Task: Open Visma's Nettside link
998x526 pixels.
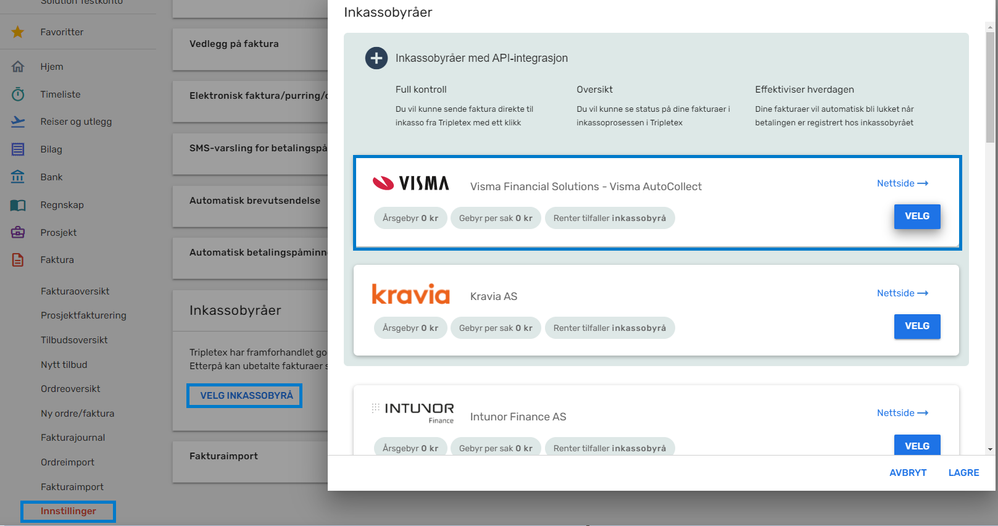Action: pyautogui.click(x=902, y=183)
